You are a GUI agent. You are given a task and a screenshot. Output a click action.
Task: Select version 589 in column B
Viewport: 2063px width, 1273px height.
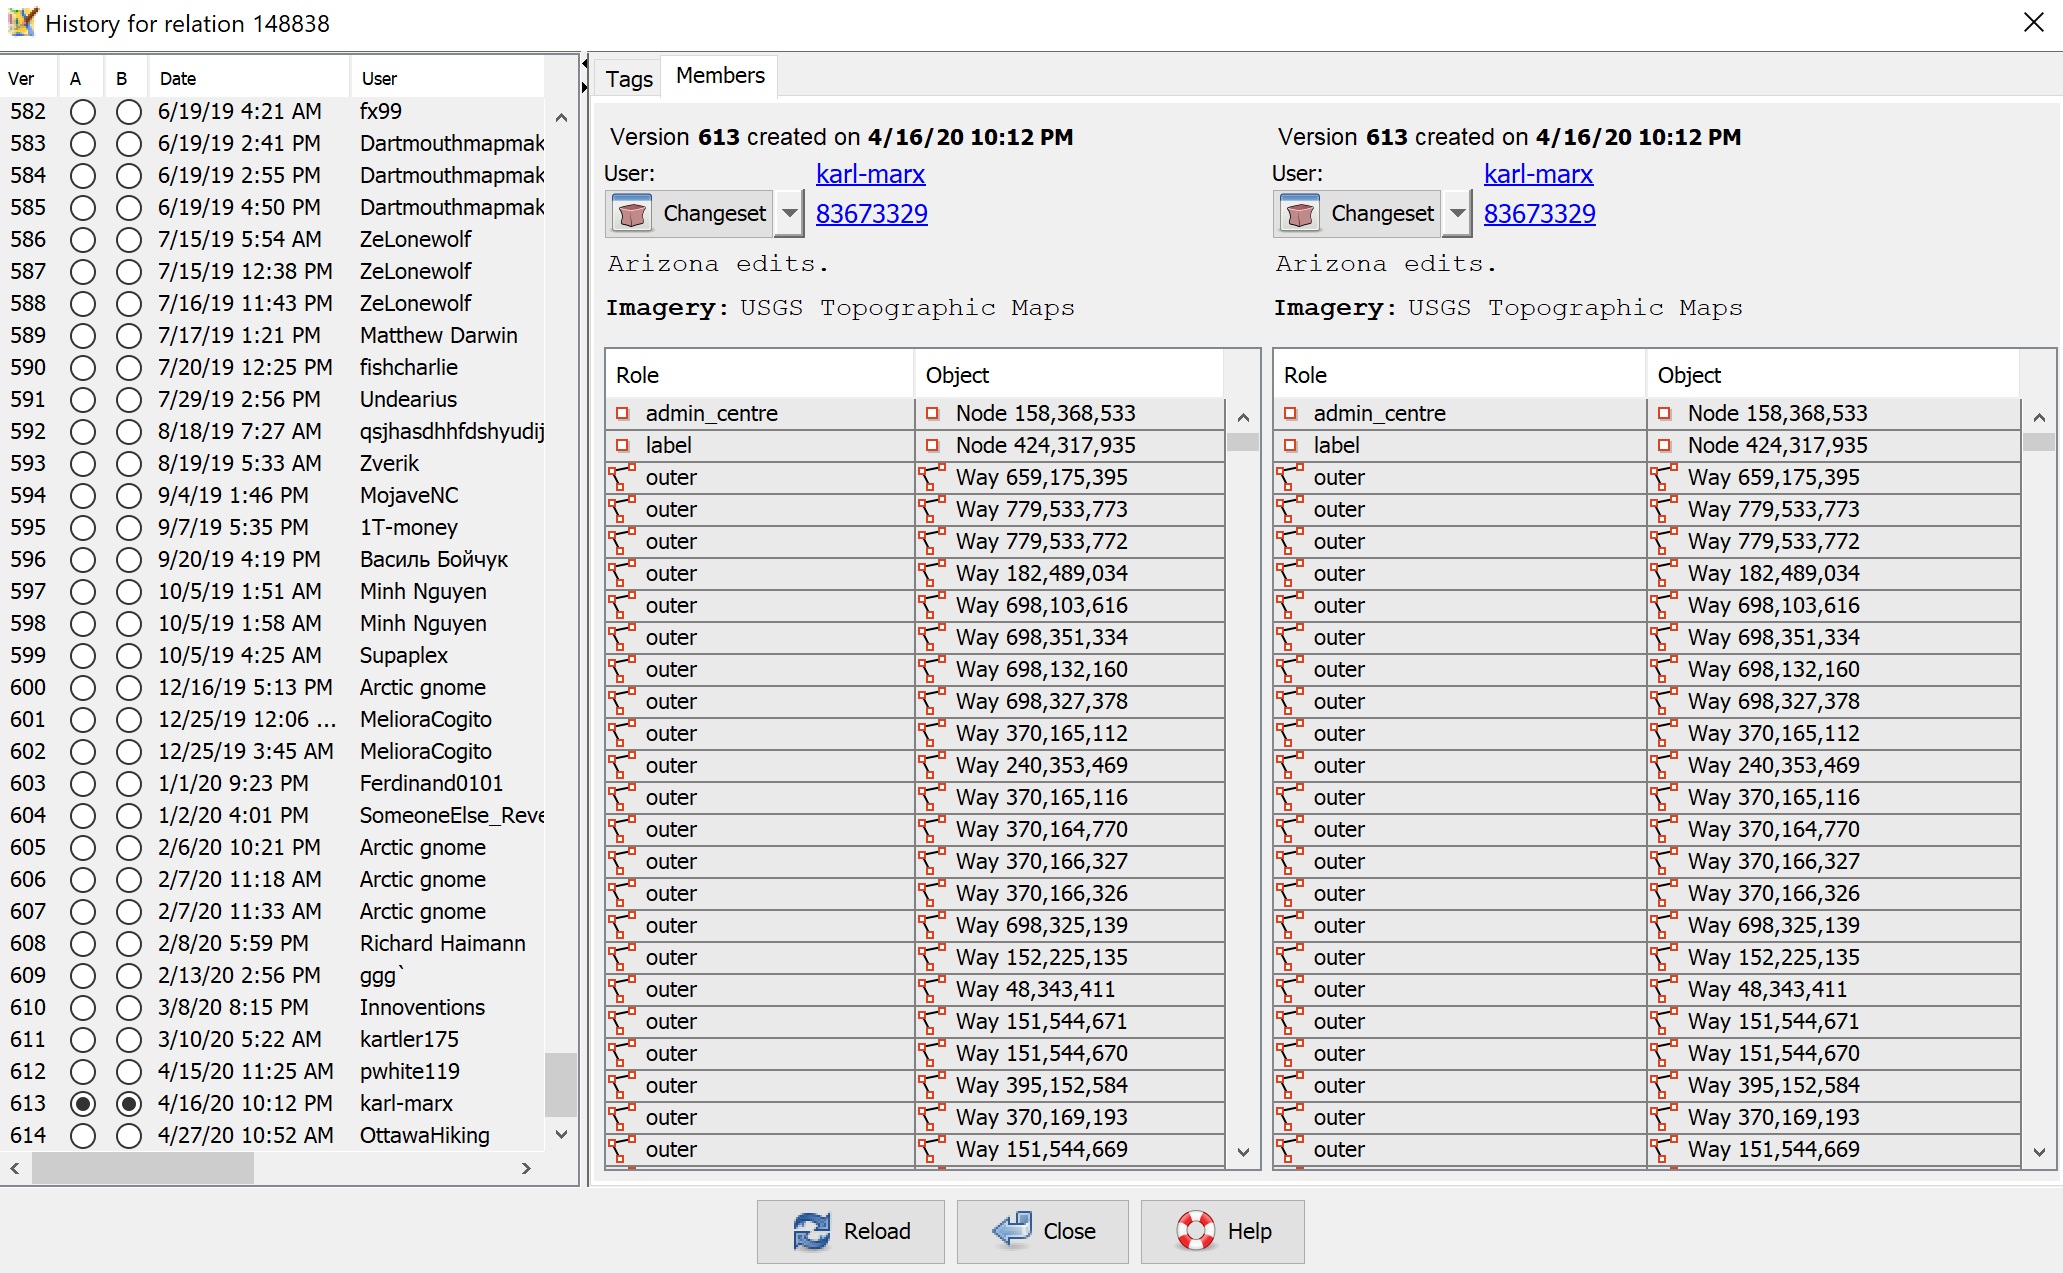[x=128, y=336]
